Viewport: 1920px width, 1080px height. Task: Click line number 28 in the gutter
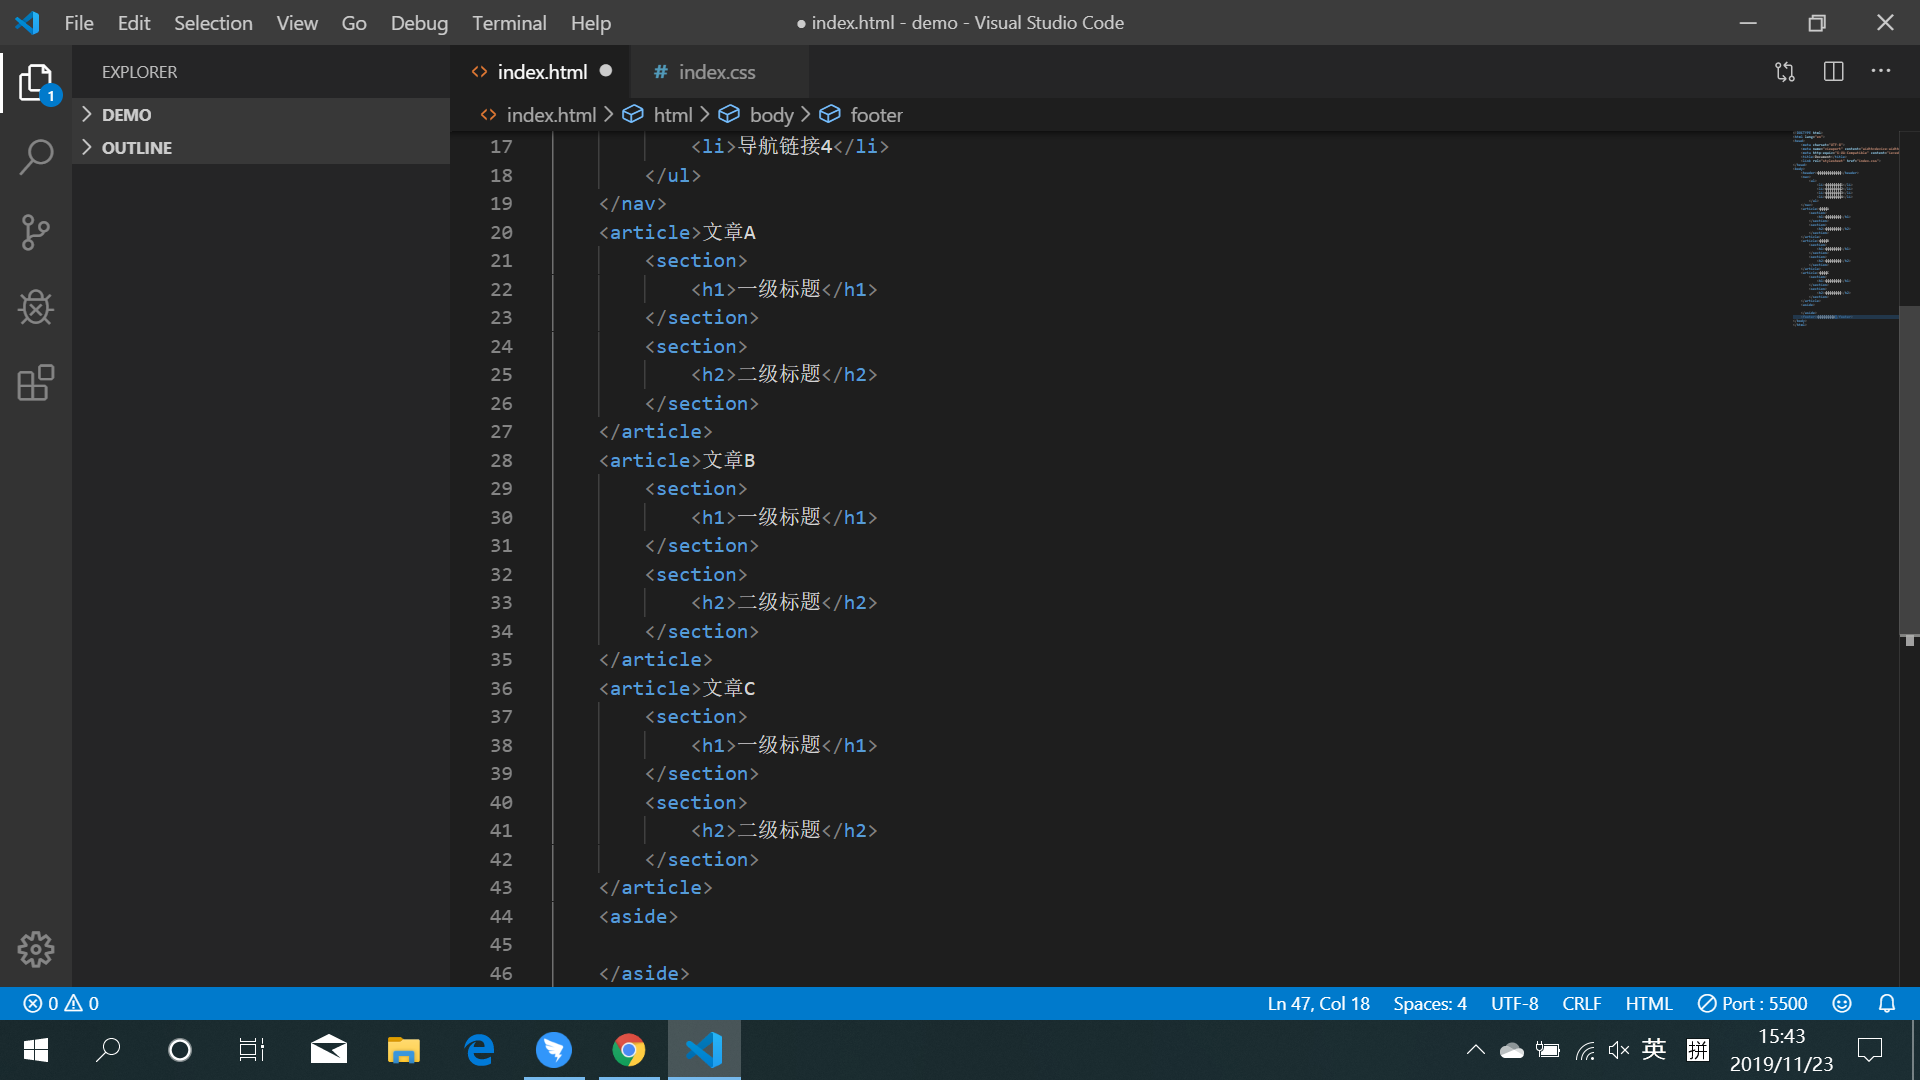click(501, 460)
